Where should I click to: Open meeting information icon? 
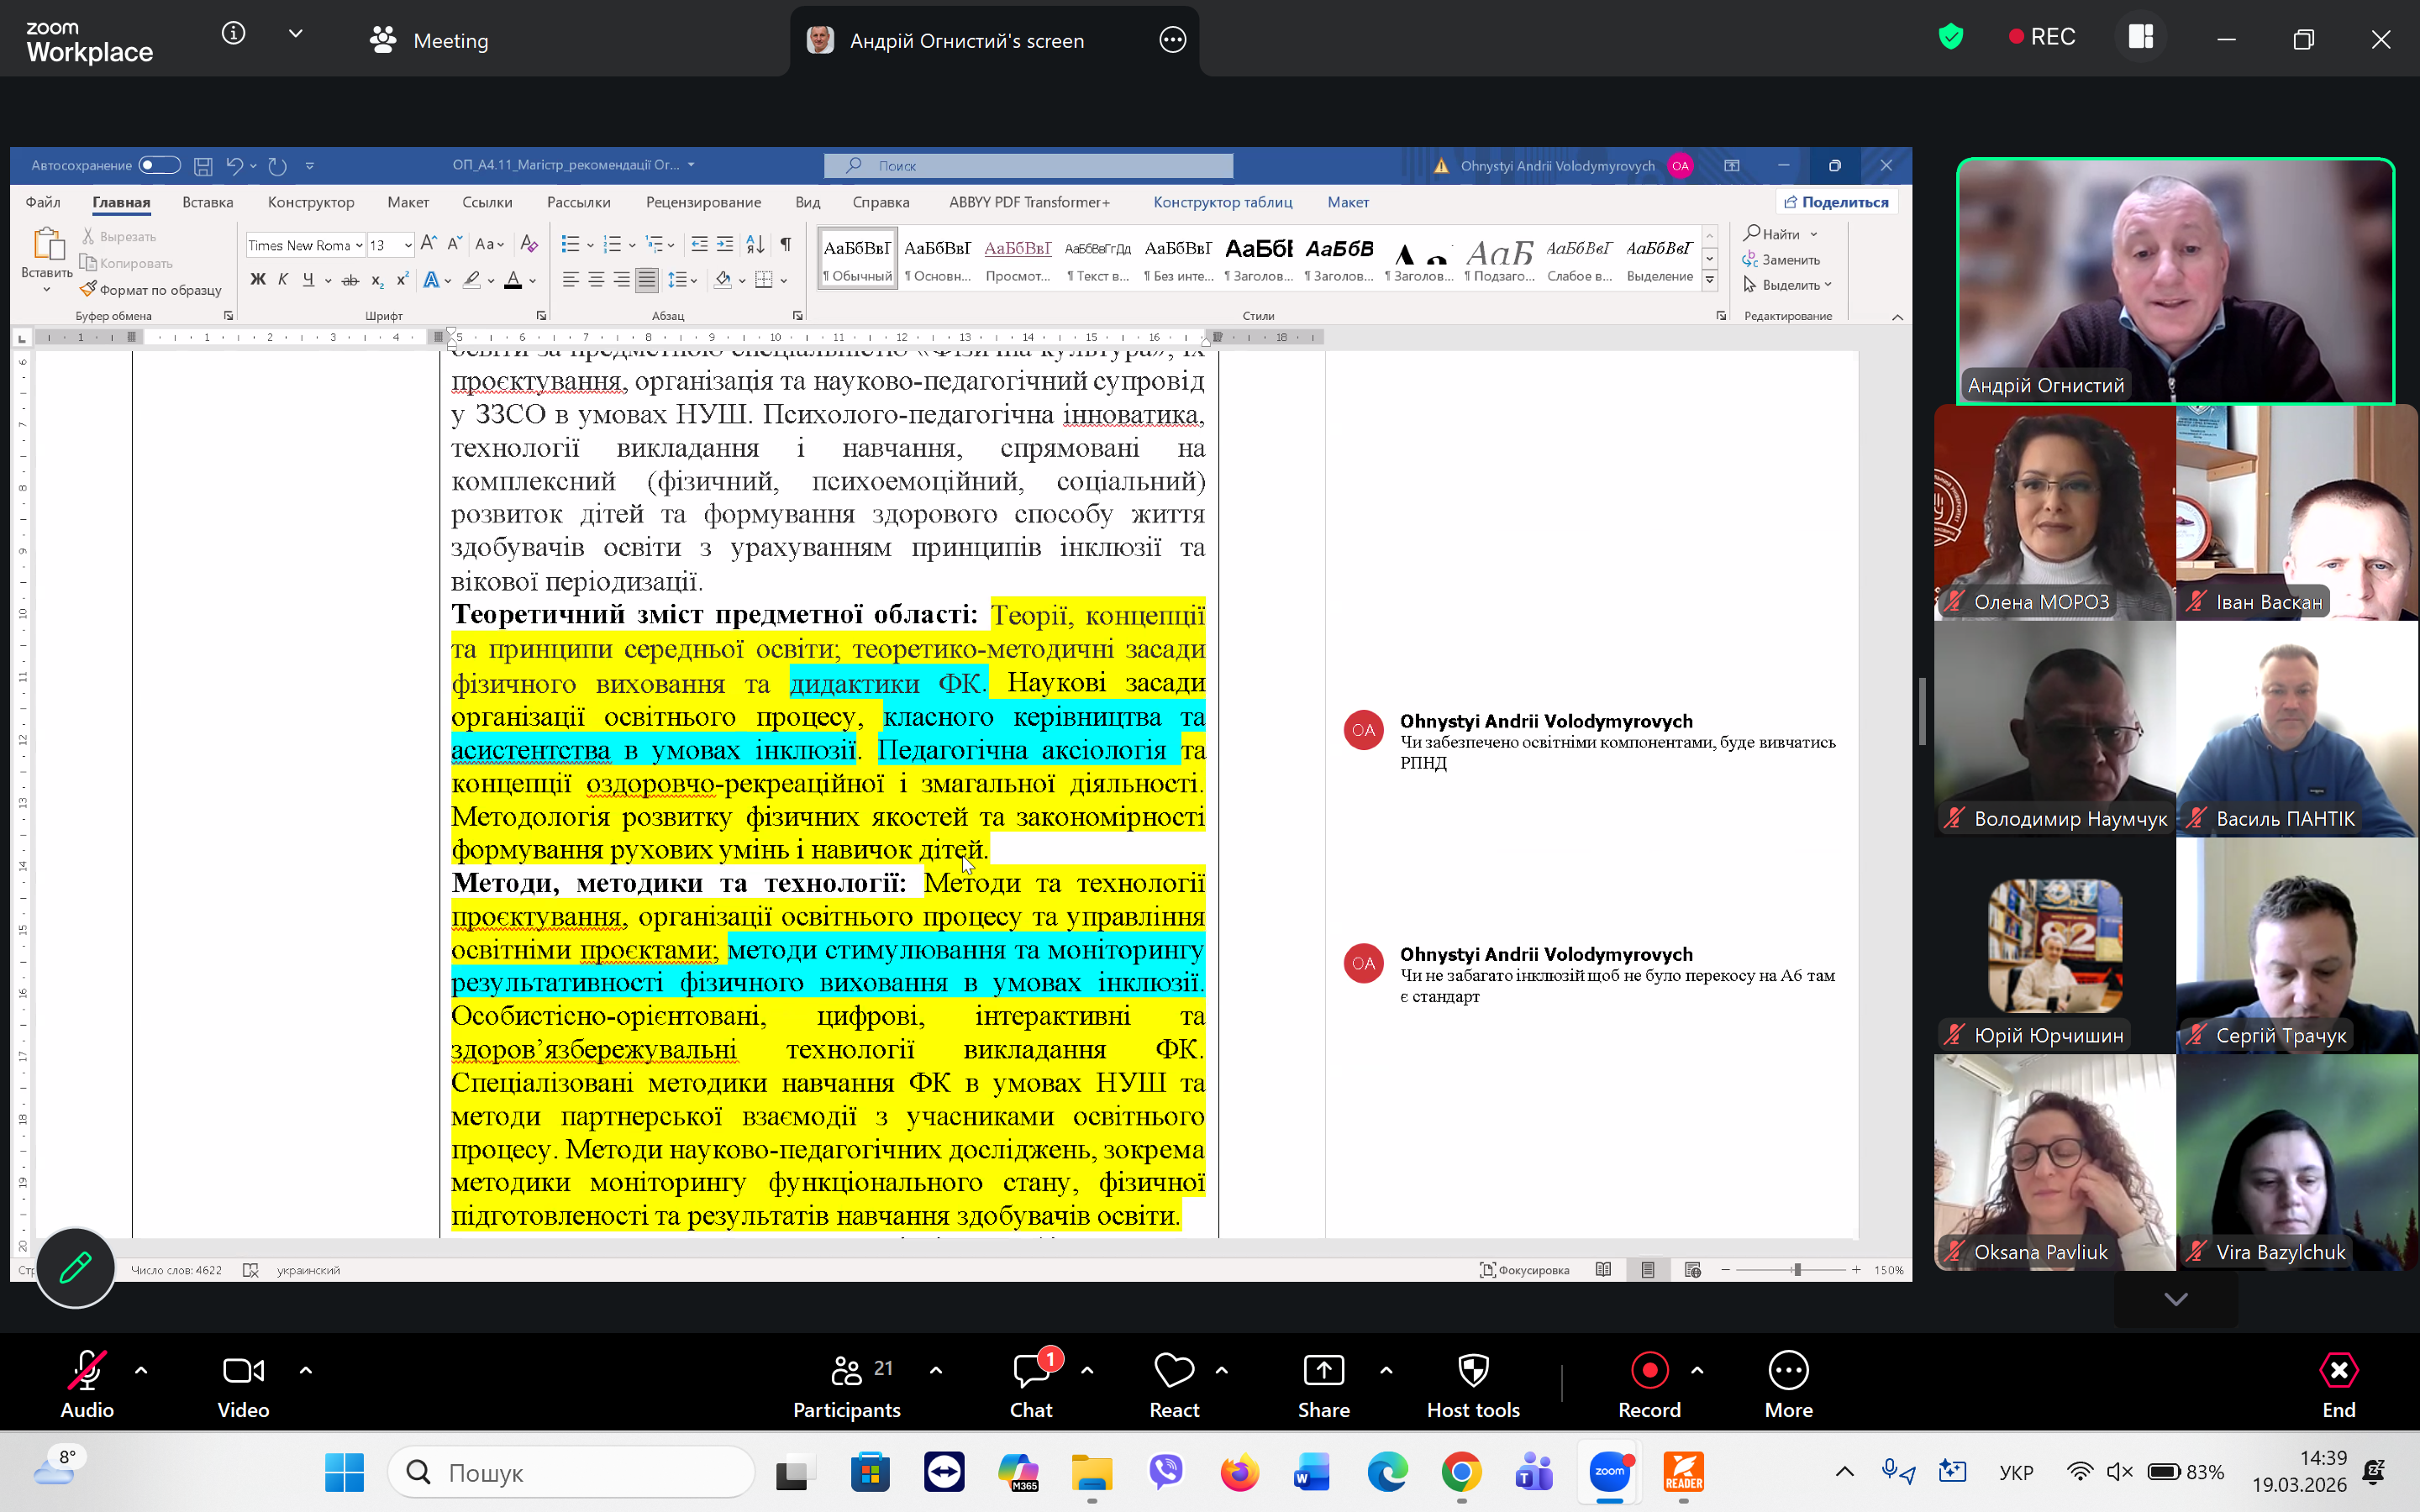[233, 34]
